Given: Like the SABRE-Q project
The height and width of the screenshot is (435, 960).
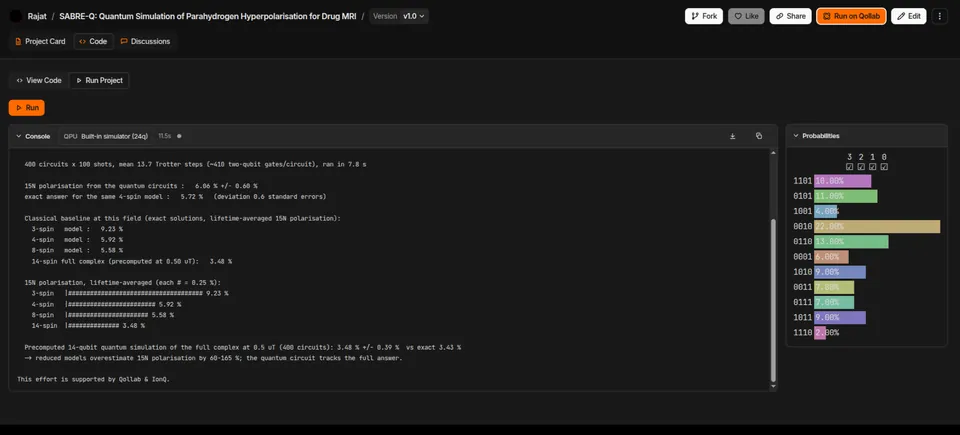Looking at the screenshot, I should (x=746, y=17).
